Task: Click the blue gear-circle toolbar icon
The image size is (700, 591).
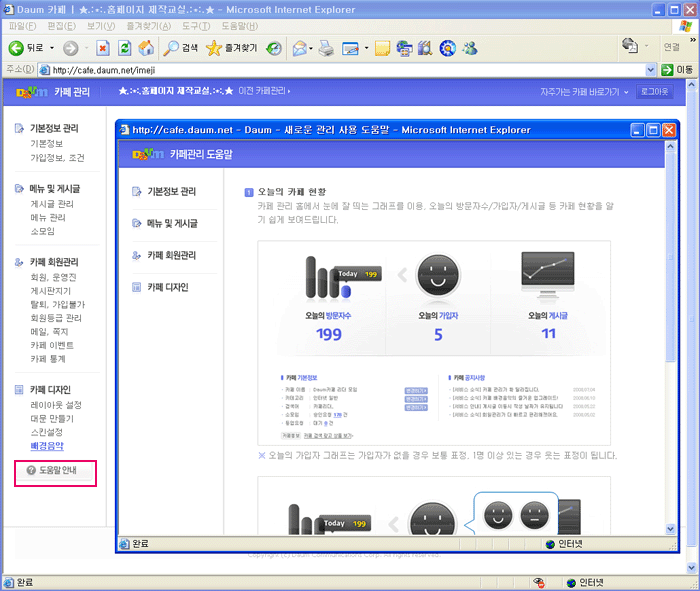Action: [x=447, y=48]
